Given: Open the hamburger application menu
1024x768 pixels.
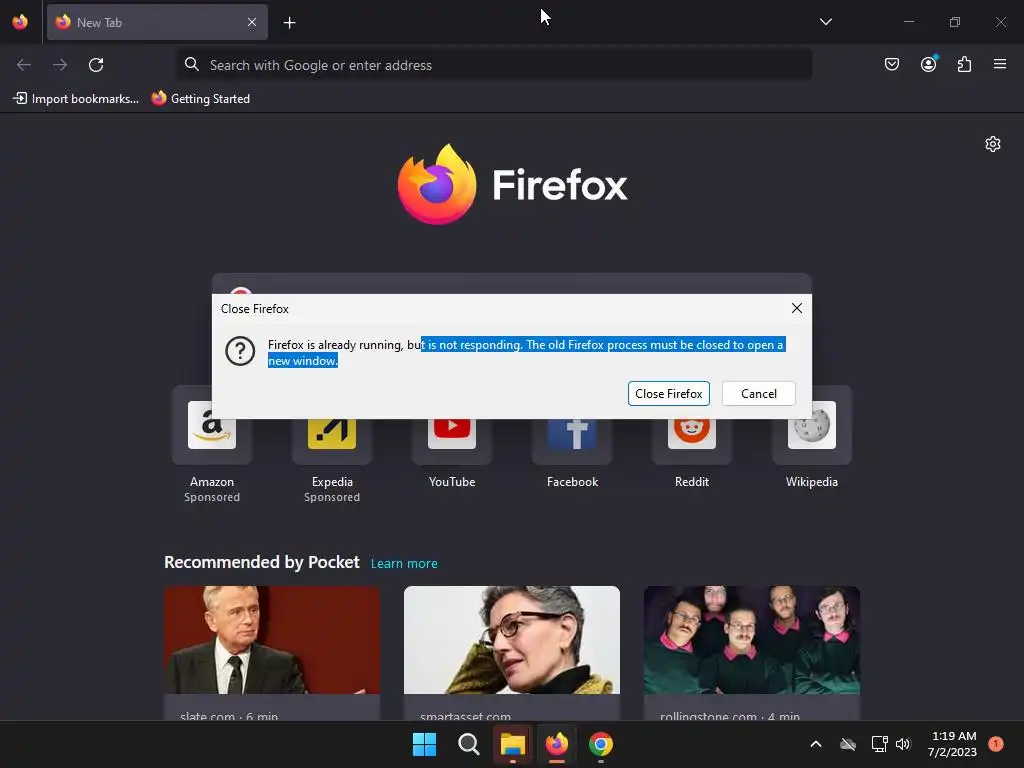Looking at the screenshot, I should [999, 64].
